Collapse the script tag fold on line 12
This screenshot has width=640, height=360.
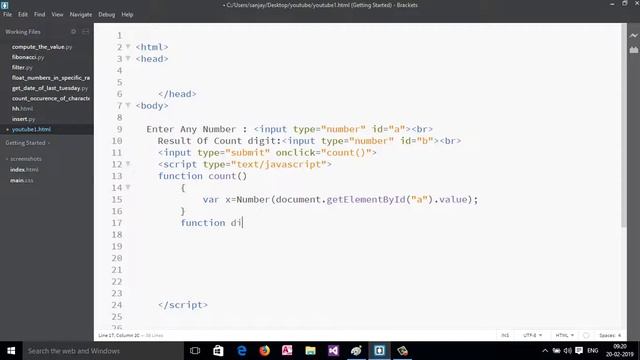click(128, 164)
